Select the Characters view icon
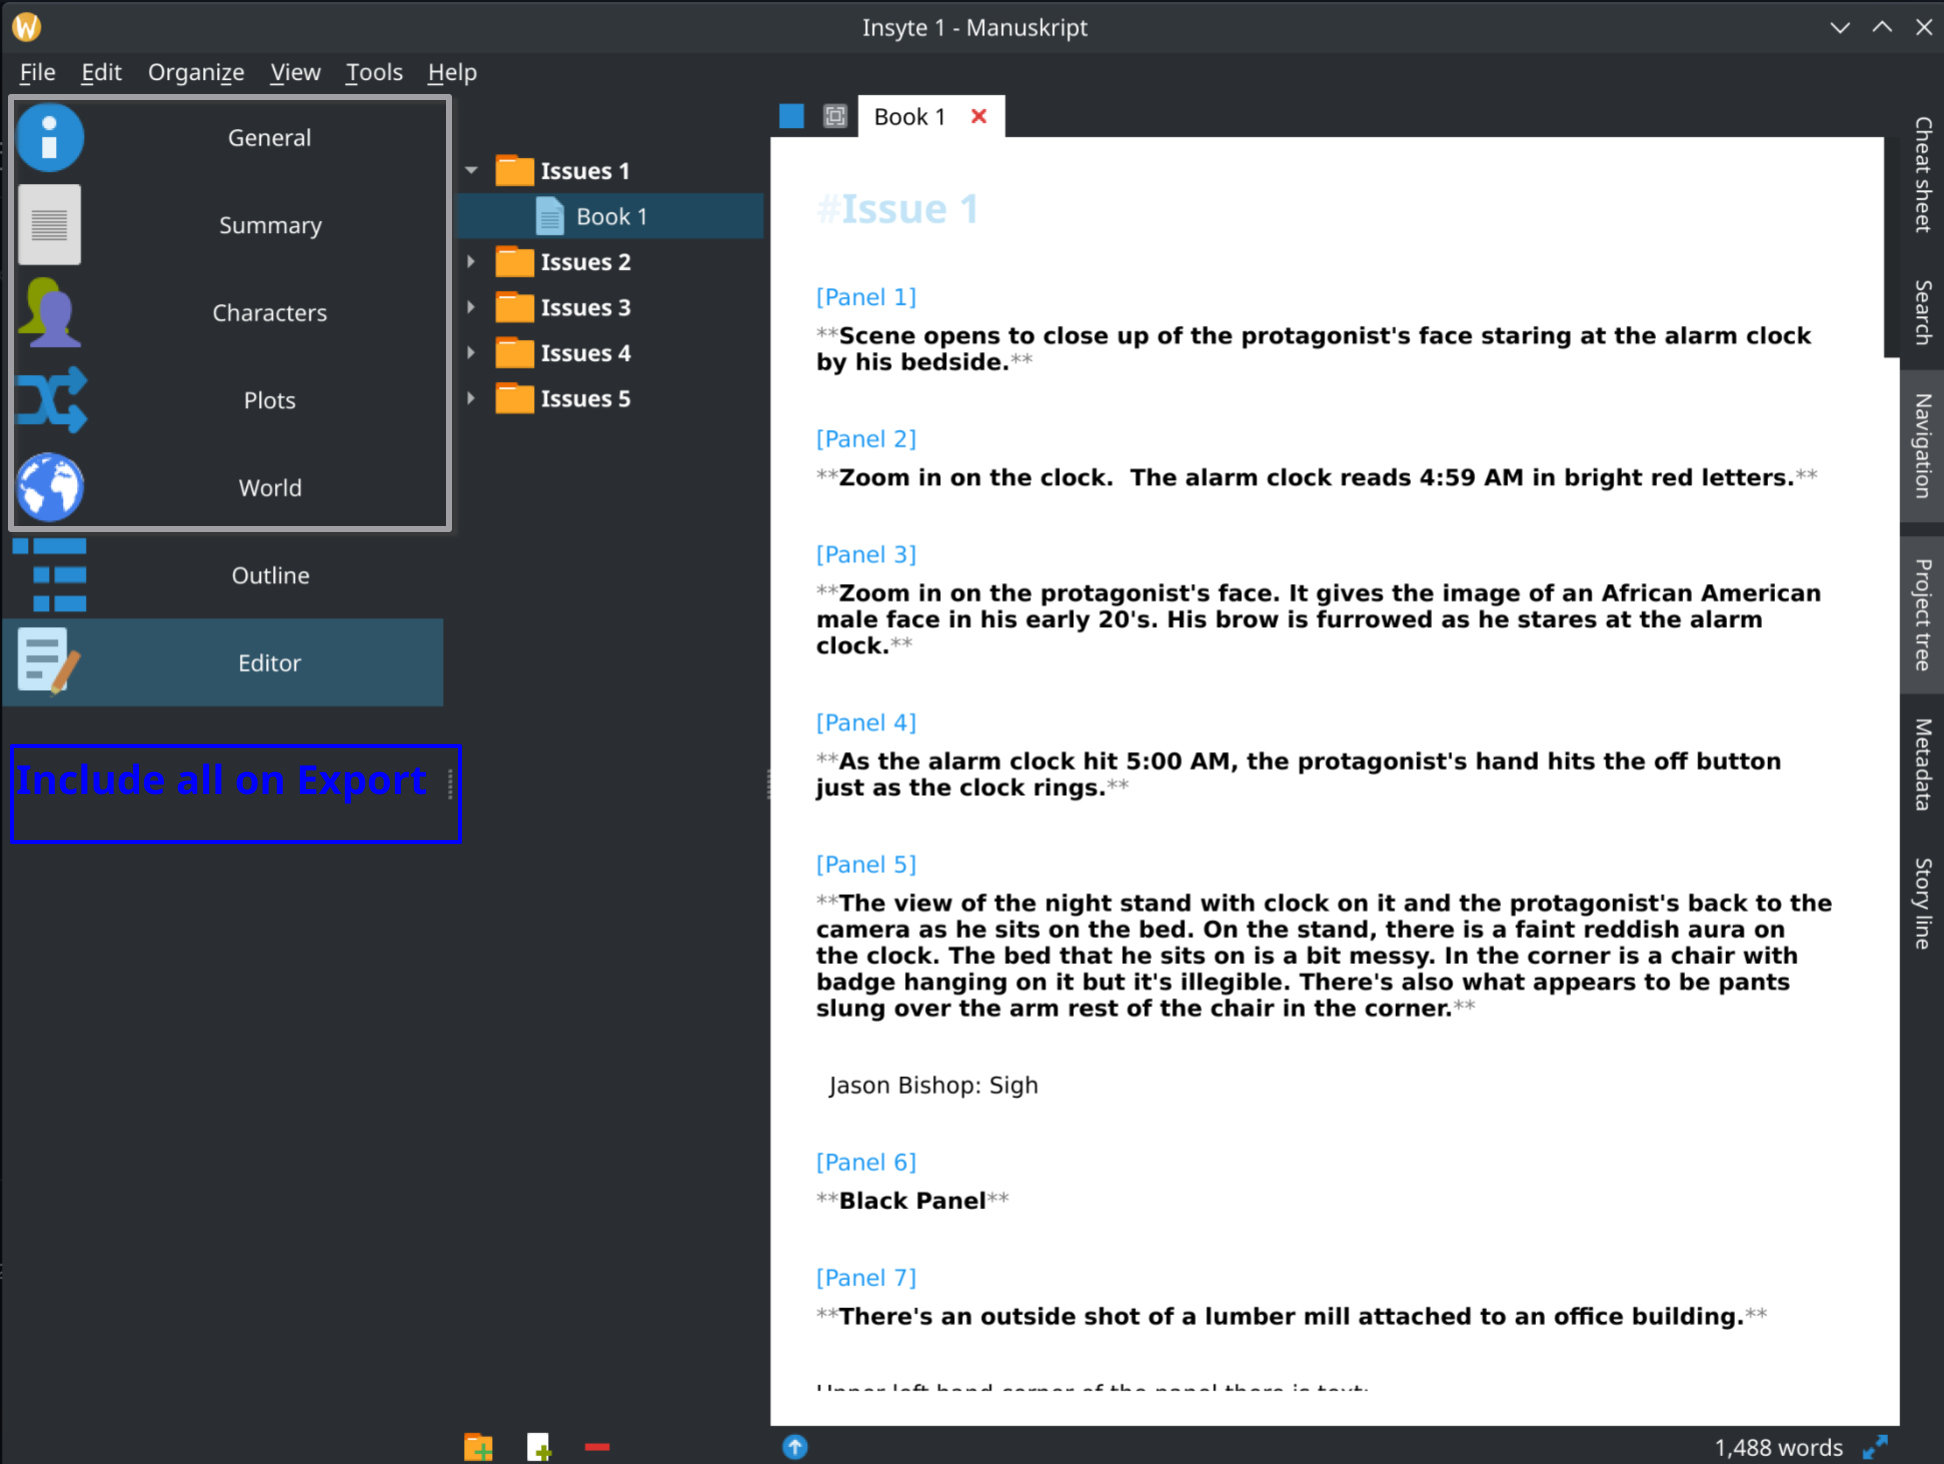This screenshot has height=1464, width=1944. pyautogui.click(x=50, y=312)
